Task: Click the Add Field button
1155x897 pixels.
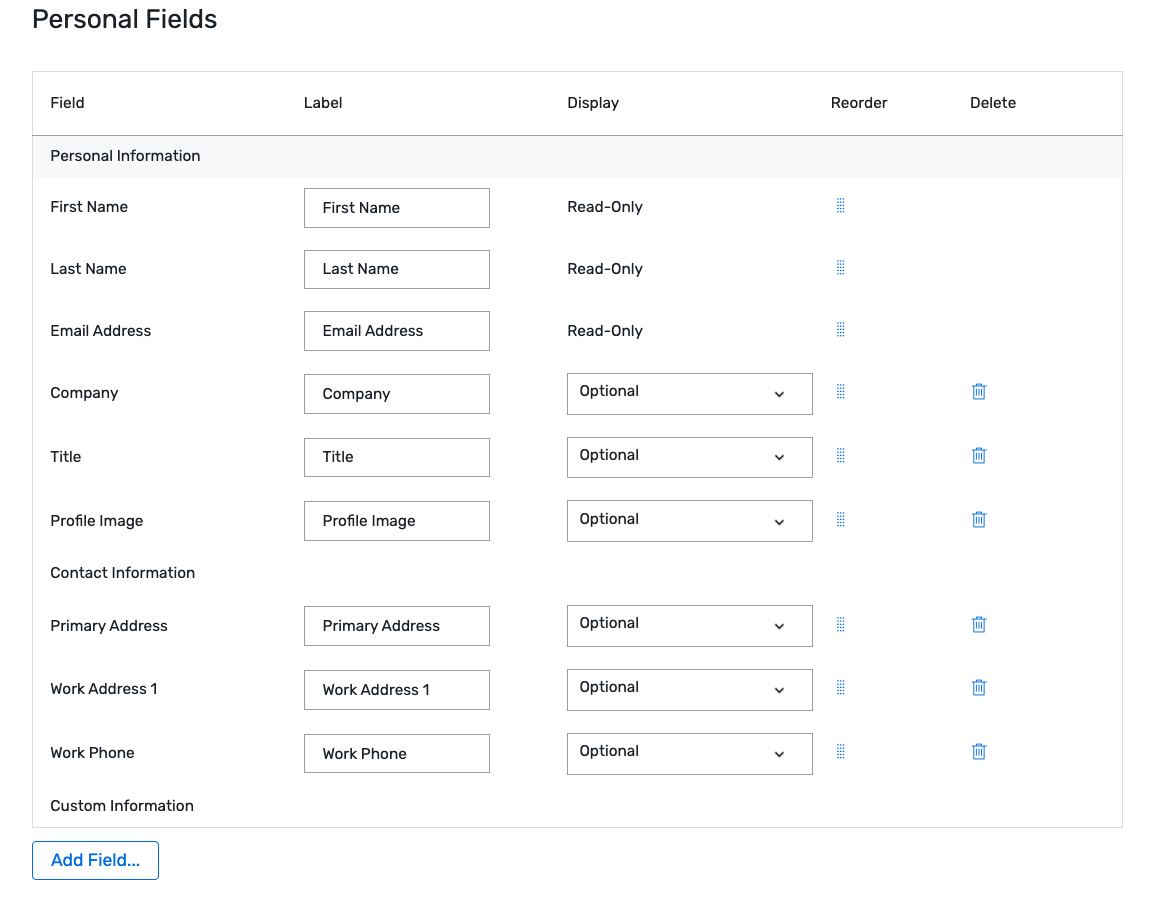Action: click(95, 860)
